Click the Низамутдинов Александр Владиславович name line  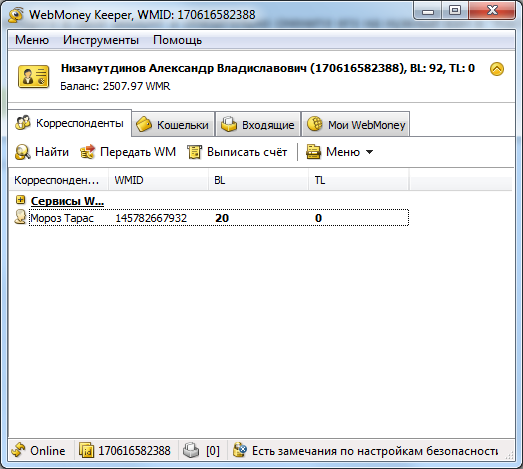pos(268,68)
